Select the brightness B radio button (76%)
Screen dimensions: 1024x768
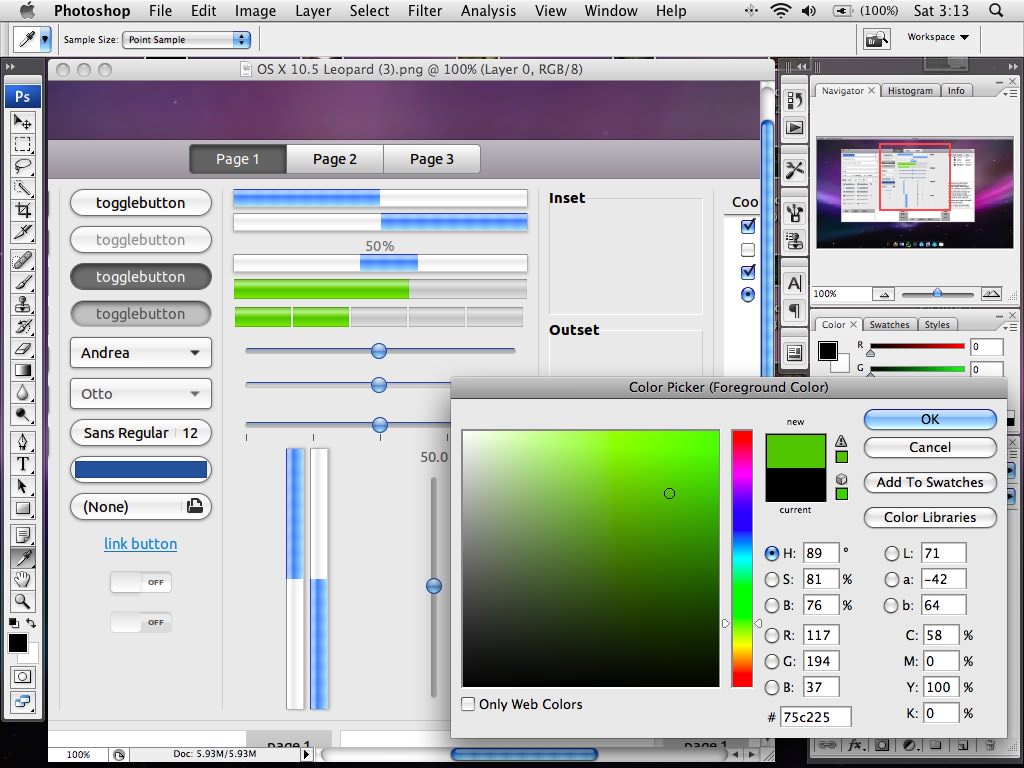[772, 605]
